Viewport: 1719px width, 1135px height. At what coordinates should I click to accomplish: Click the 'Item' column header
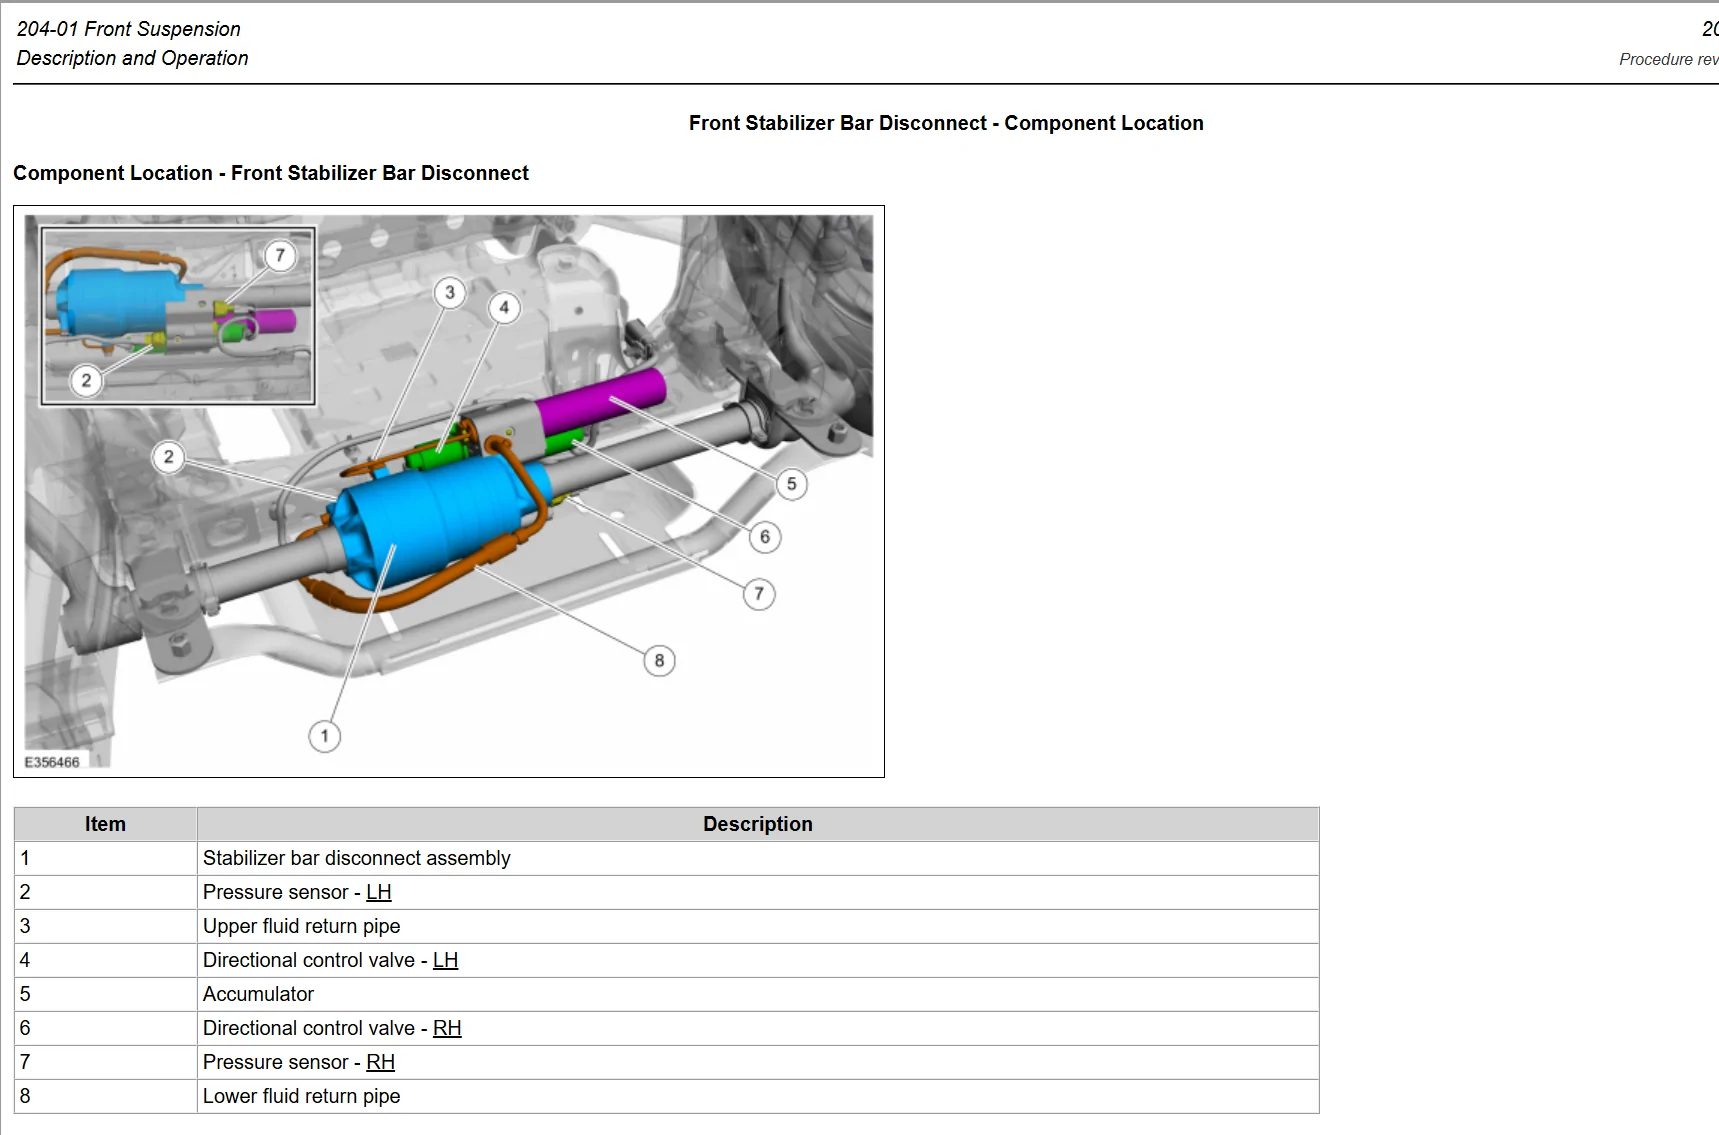pos(105,824)
